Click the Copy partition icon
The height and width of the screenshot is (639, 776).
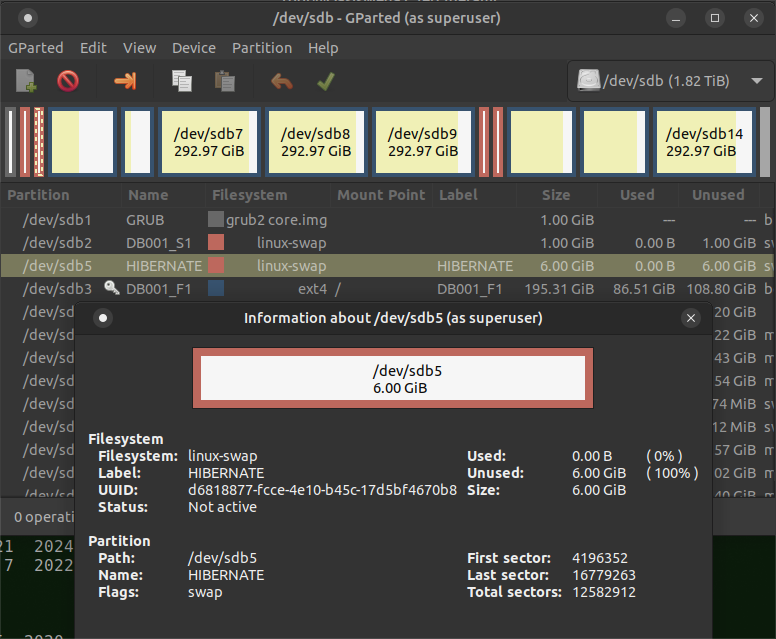coord(181,81)
